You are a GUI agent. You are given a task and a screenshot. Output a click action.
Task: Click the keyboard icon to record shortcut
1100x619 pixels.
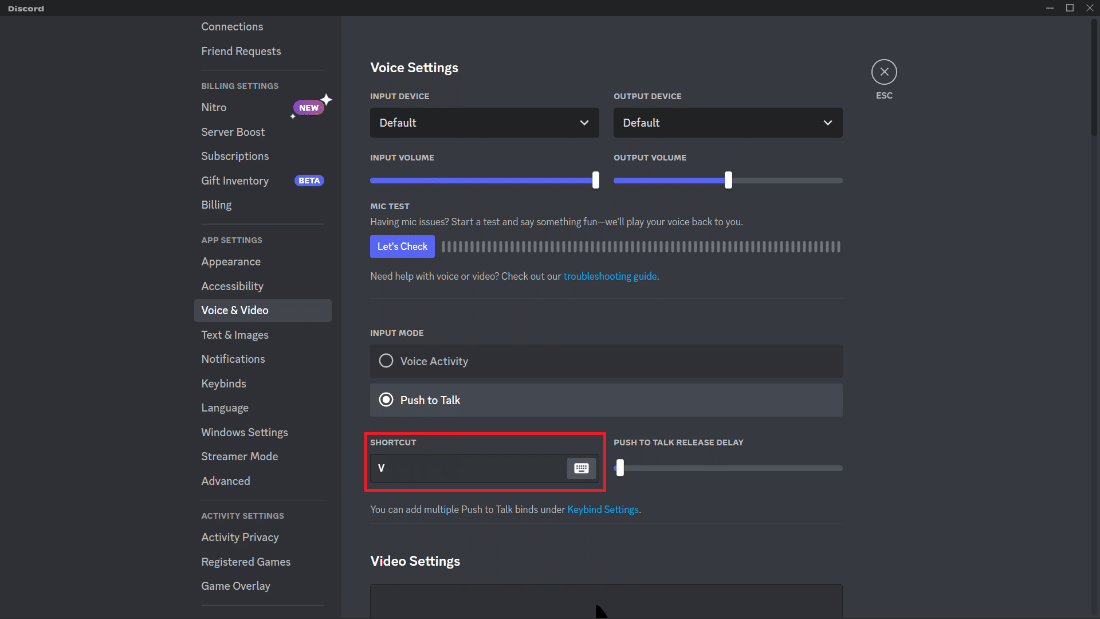point(581,468)
